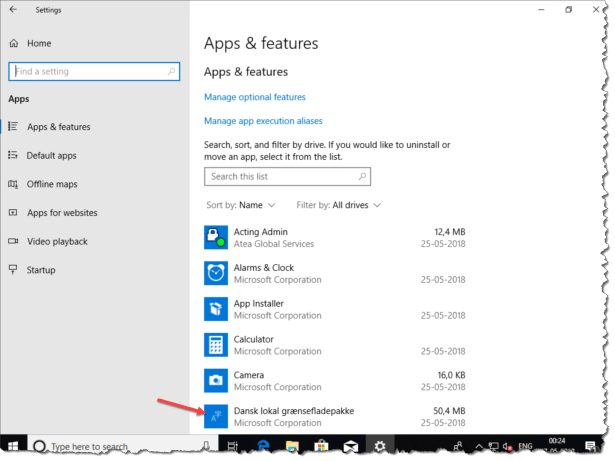
Task: Open Startup section in sidebar
Action: point(41,270)
